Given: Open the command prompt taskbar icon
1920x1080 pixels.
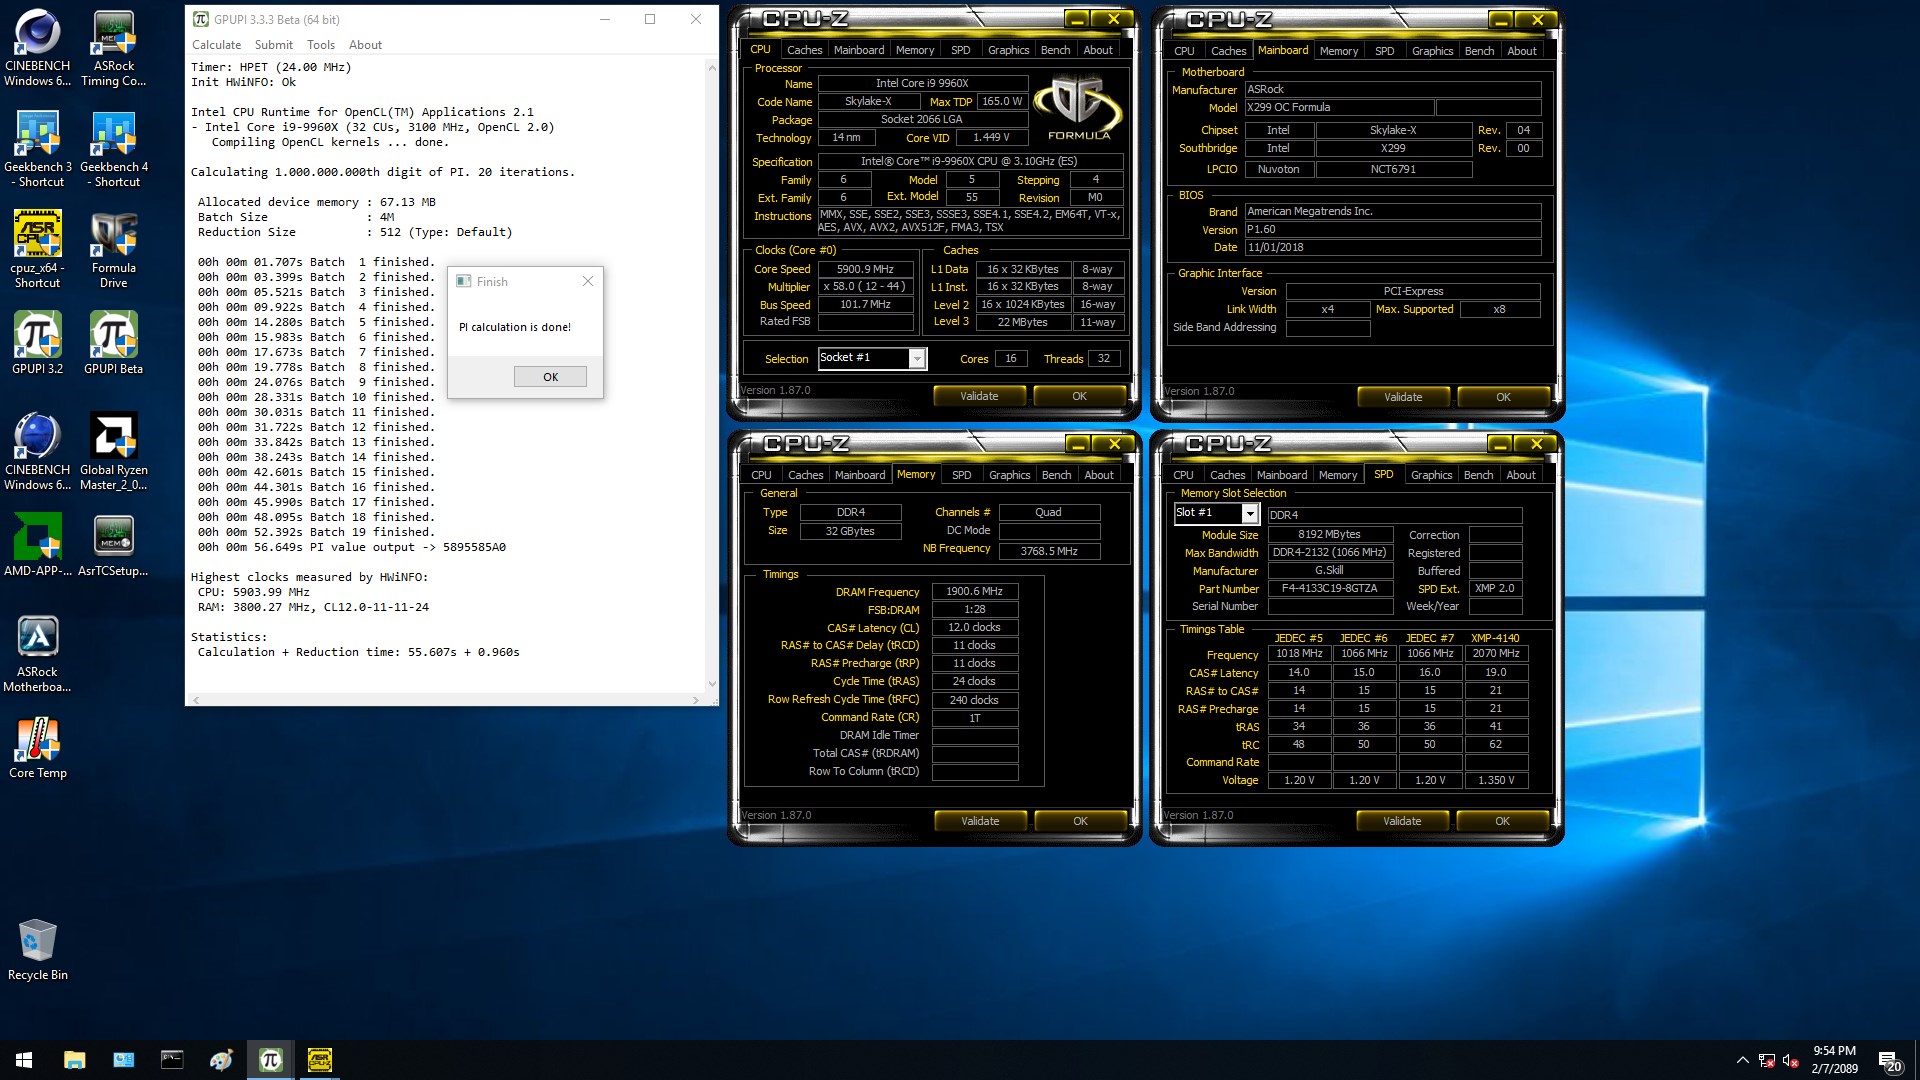Looking at the screenshot, I should 173,1060.
